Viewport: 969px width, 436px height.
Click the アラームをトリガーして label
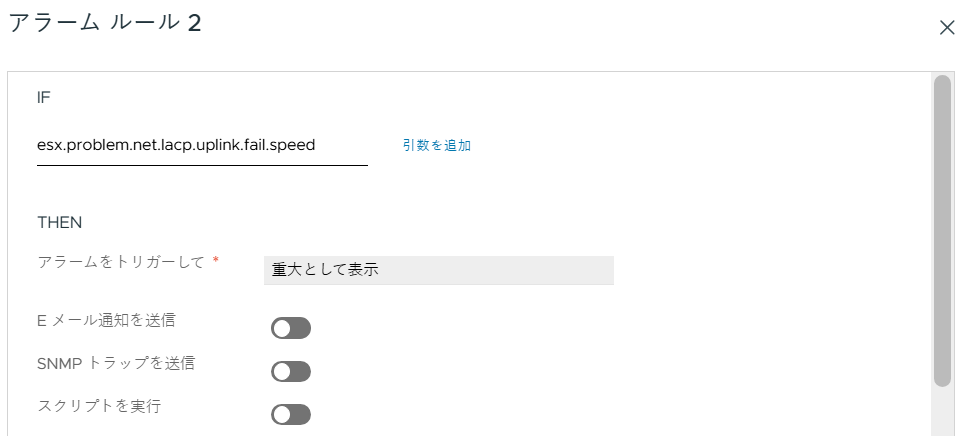click(121, 261)
